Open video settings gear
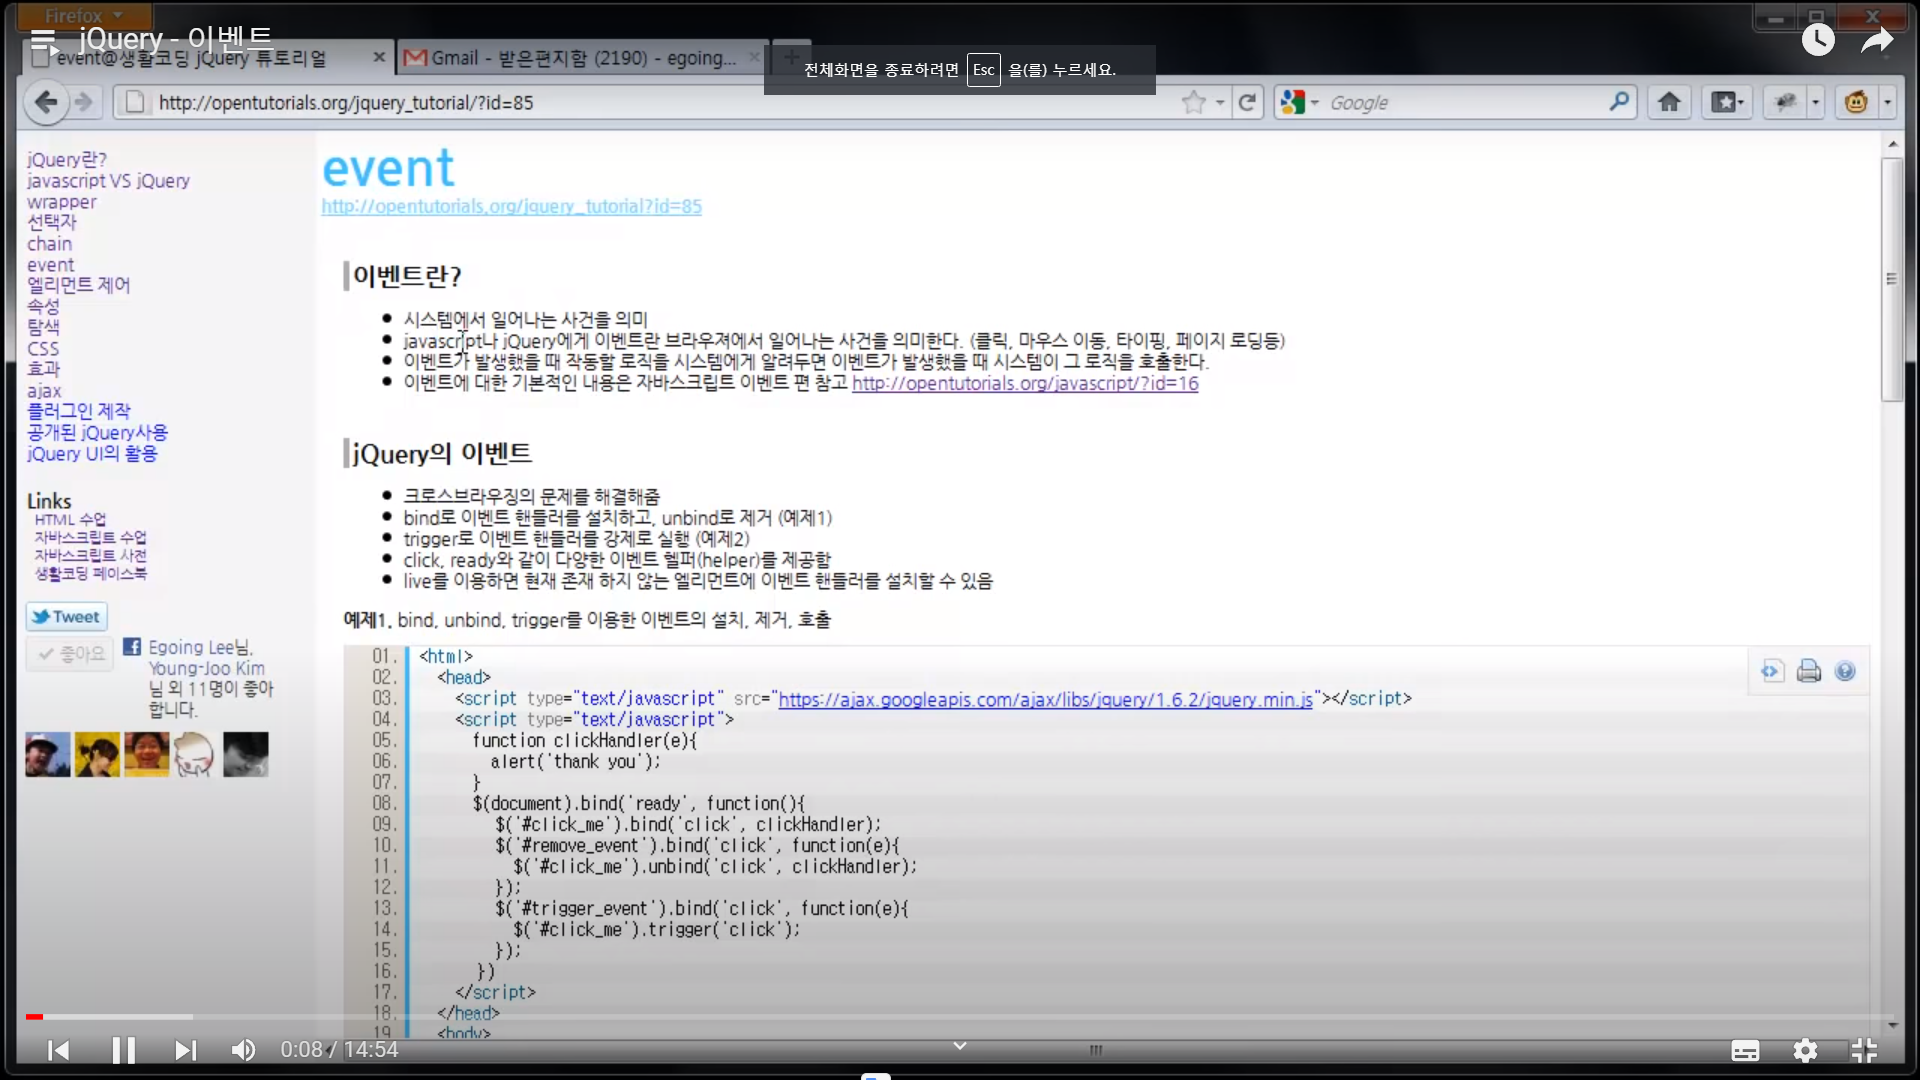 pos(1805,1050)
